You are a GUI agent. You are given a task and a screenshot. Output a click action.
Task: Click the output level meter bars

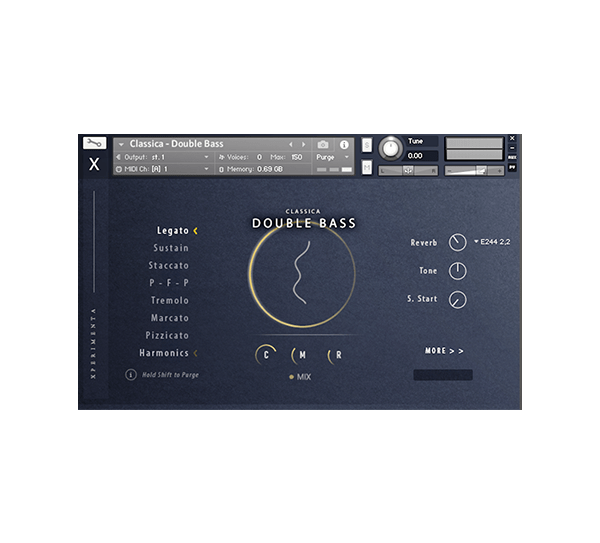(x=474, y=149)
